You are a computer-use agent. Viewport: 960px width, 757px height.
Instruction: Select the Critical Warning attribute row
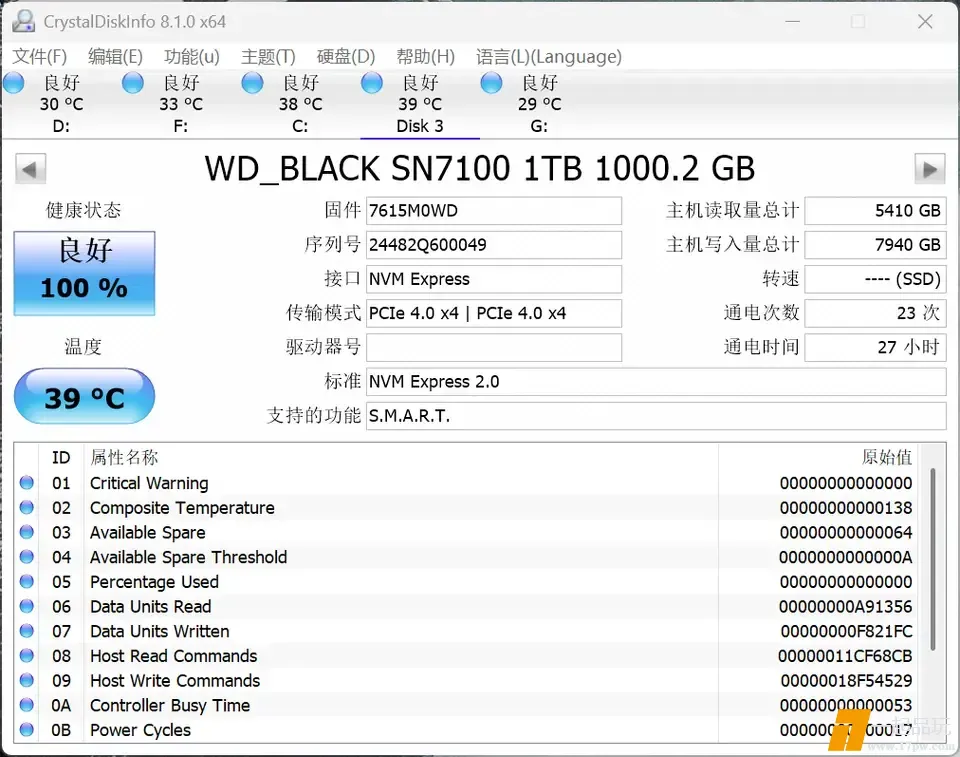click(x=467, y=483)
